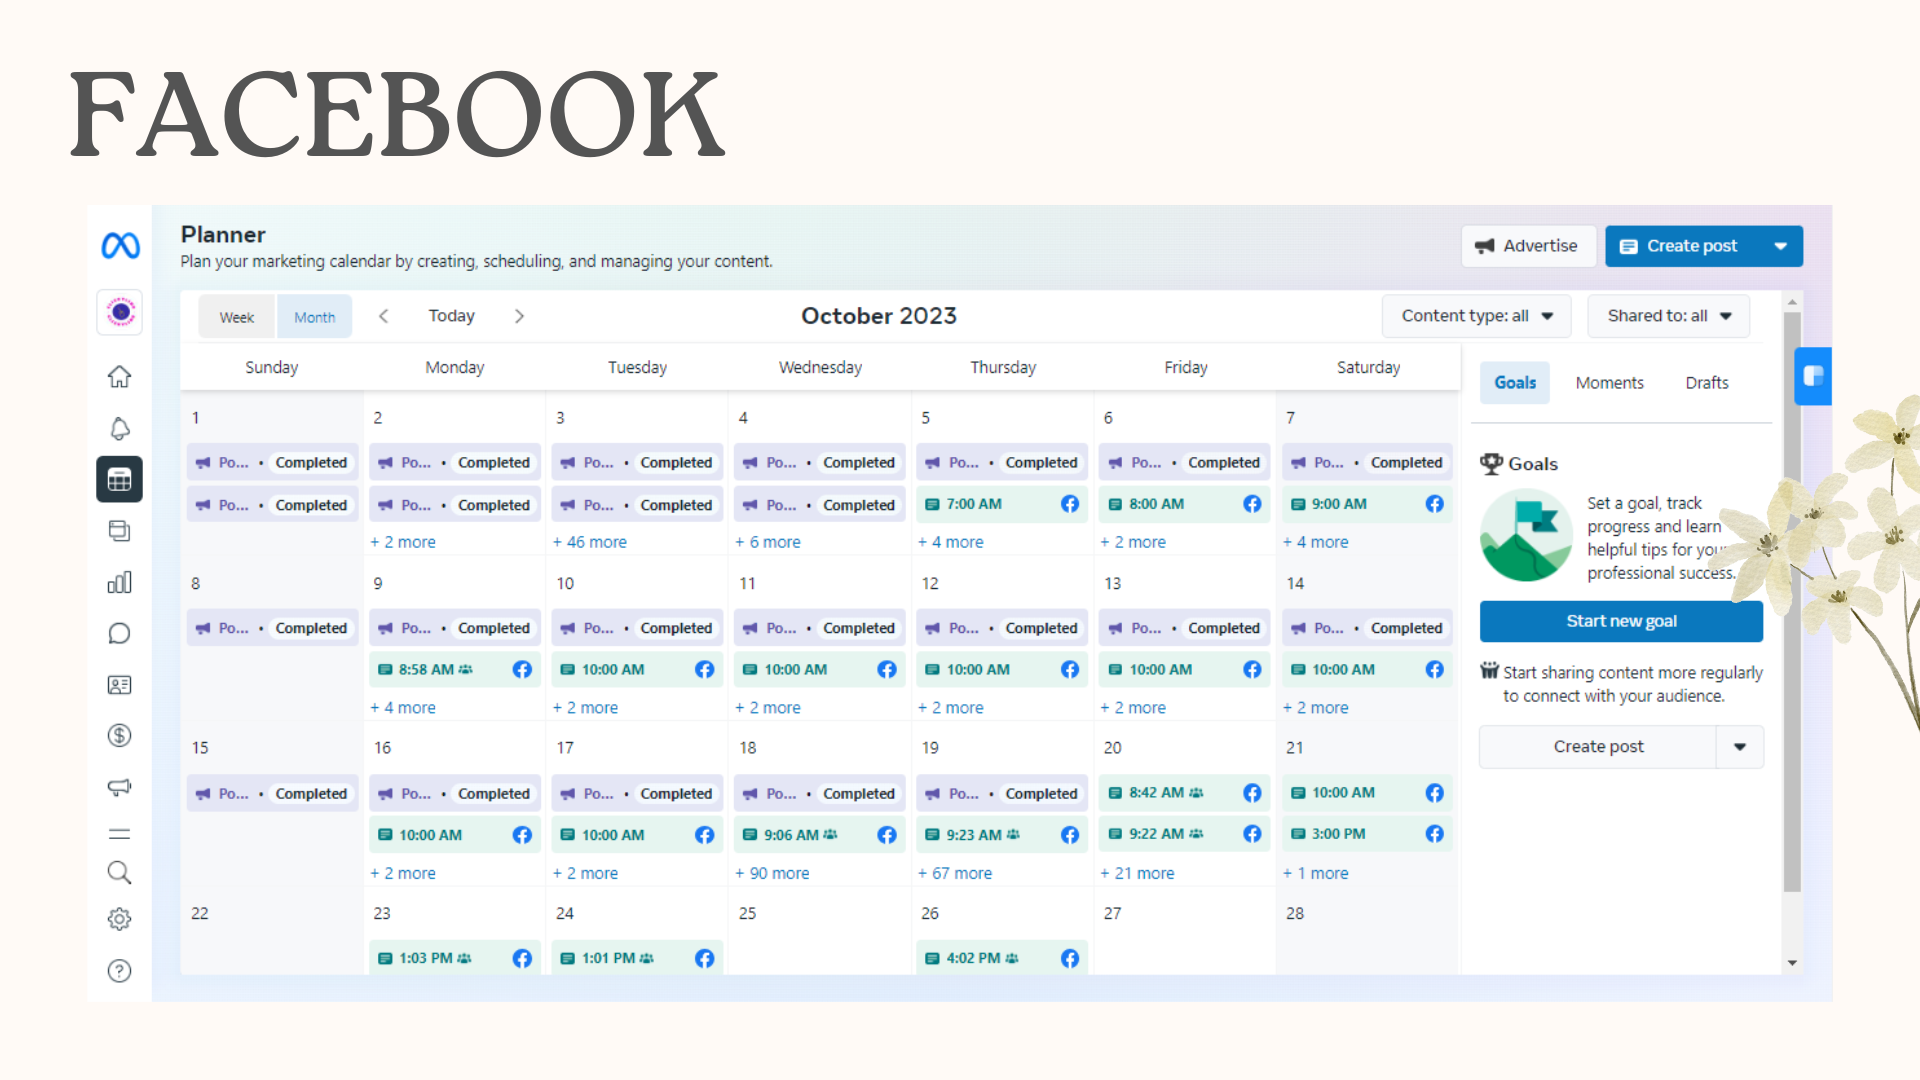The height and width of the screenshot is (1080, 1920).
Task: Switch calendar to Week view
Action: 237,317
